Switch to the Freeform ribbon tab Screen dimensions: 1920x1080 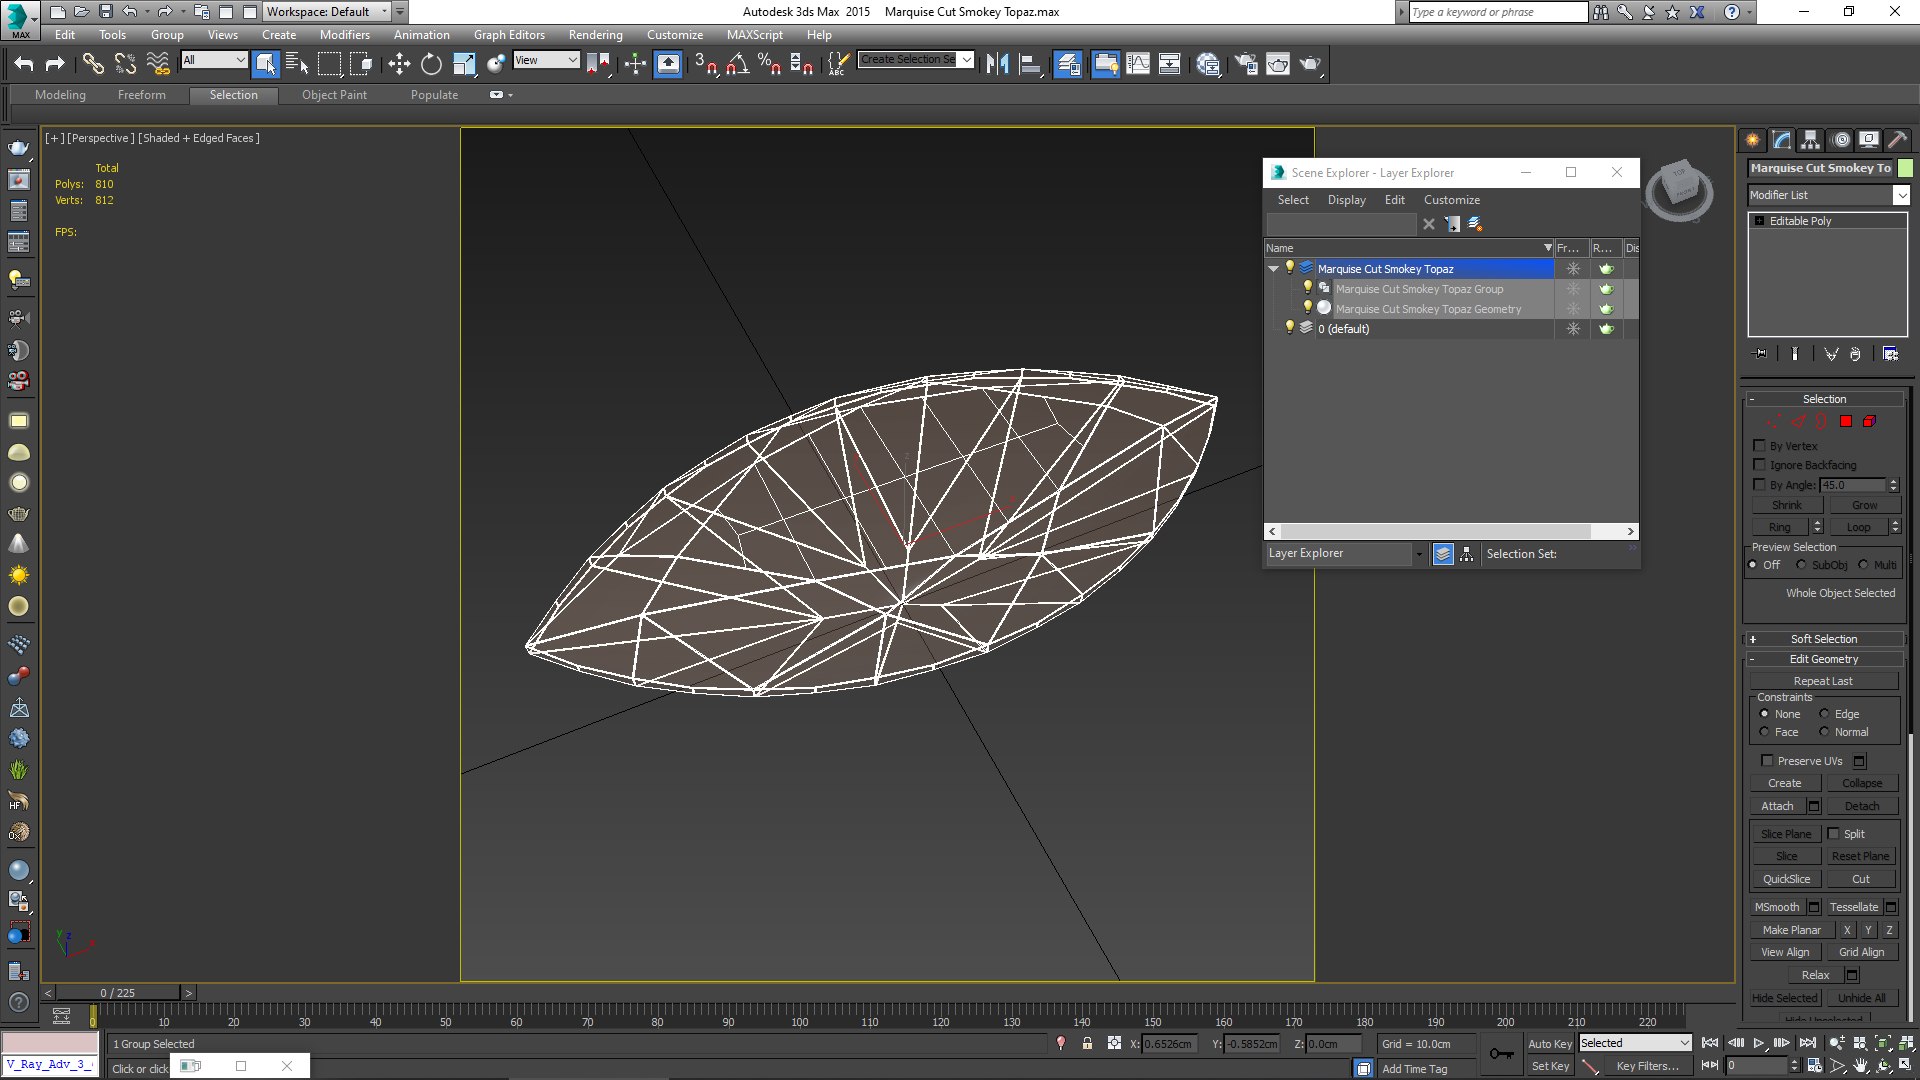click(141, 95)
